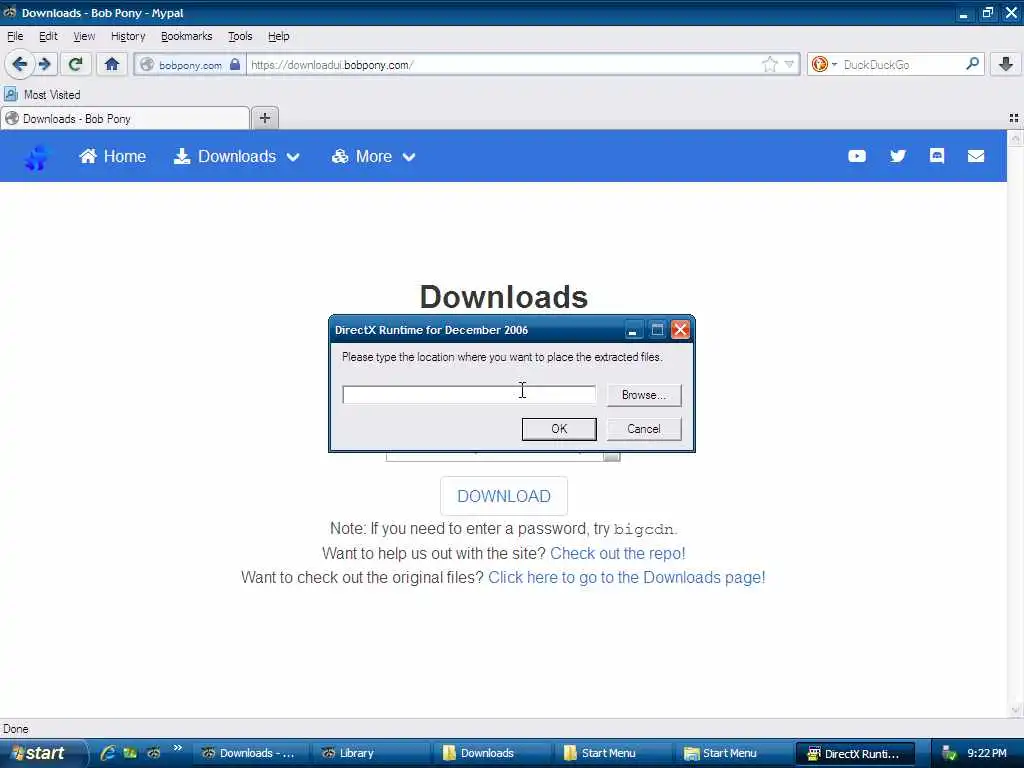Open the DuckDuckGo search engine selector

[x=824, y=64]
